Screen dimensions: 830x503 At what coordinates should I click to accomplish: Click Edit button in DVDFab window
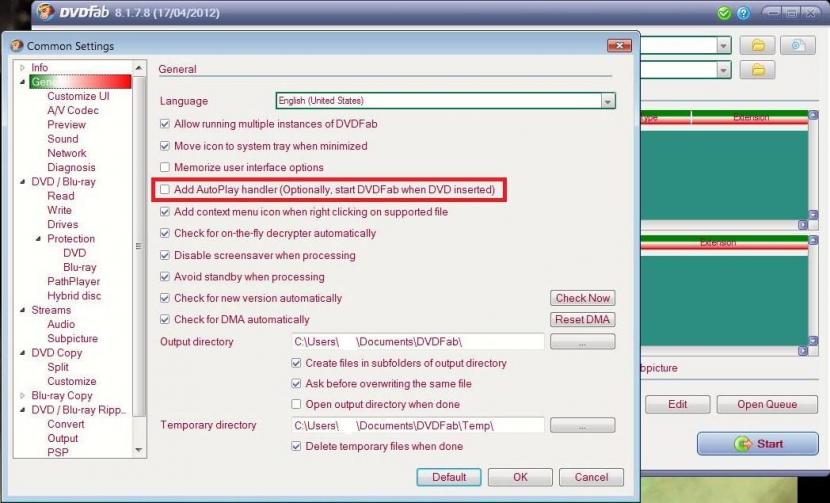pos(678,405)
